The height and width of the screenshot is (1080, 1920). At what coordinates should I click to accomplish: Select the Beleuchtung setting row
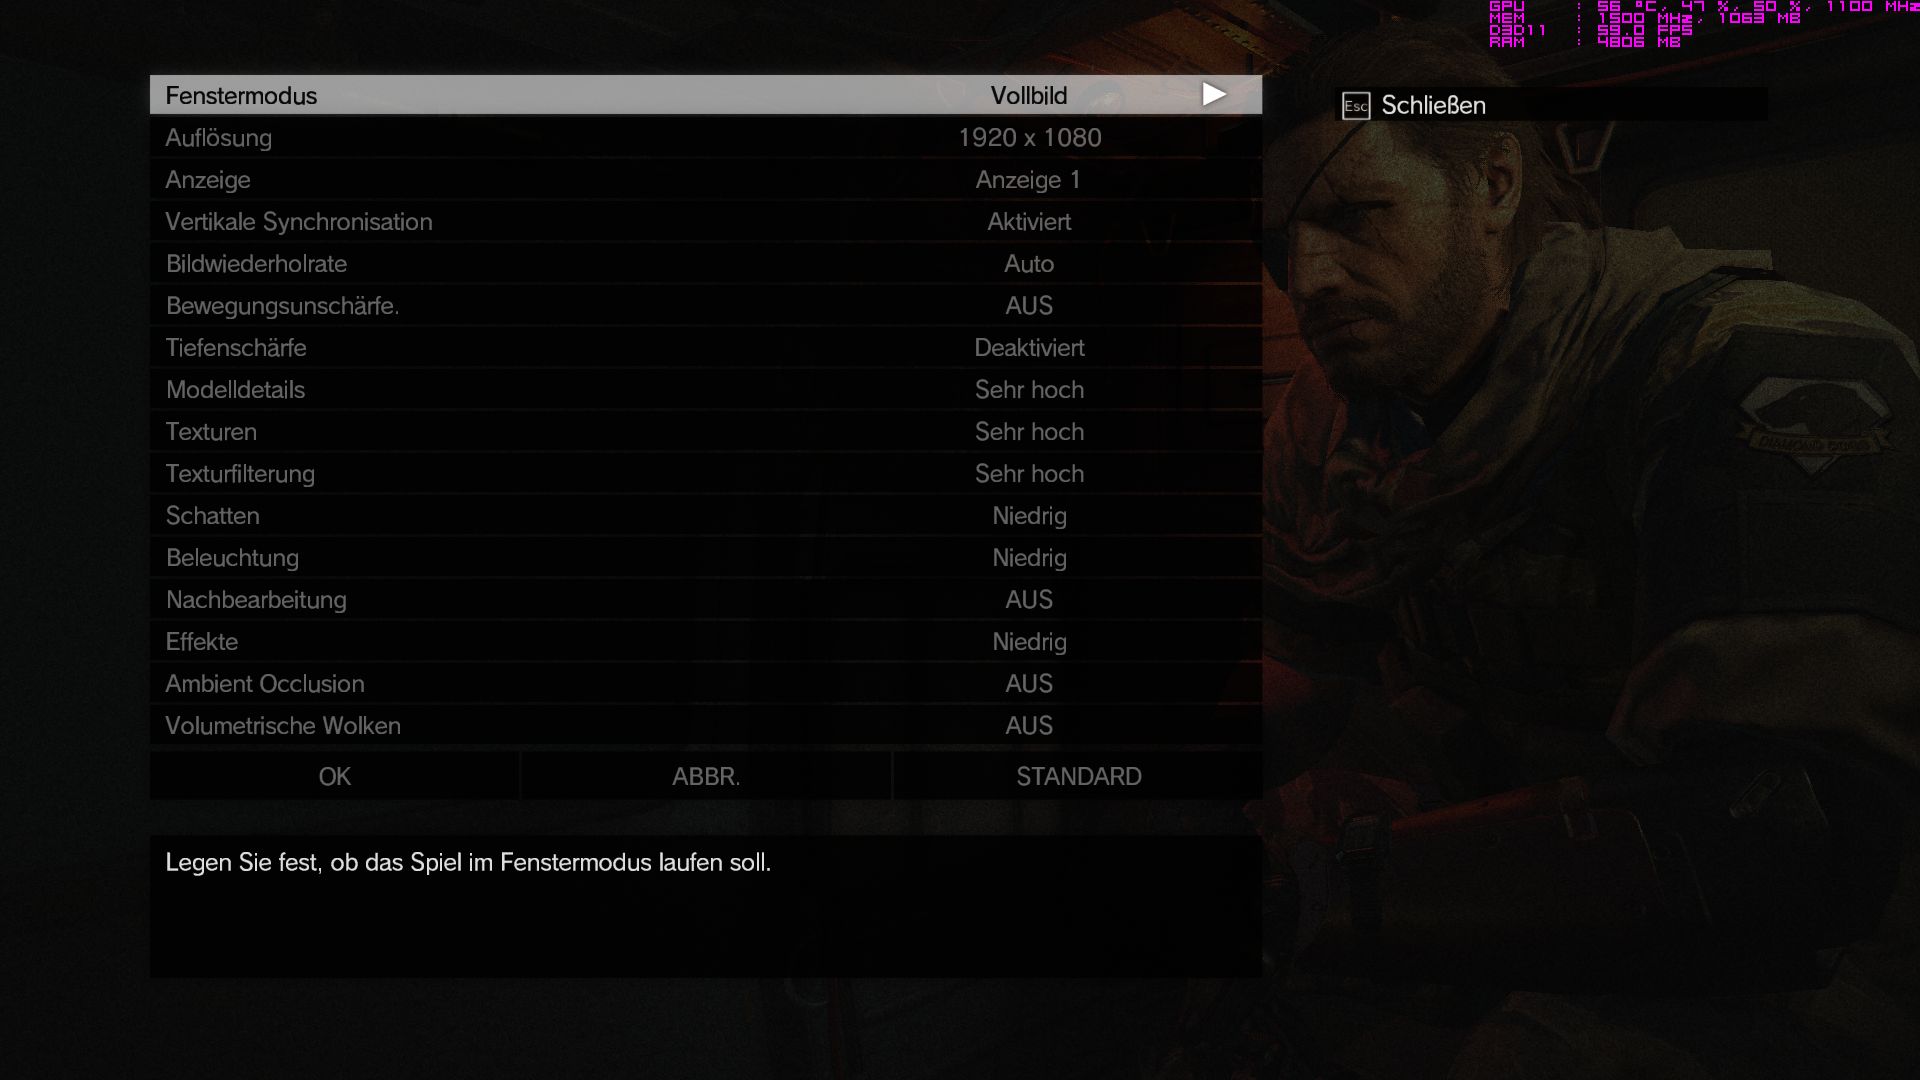pyautogui.click(x=706, y=557)
